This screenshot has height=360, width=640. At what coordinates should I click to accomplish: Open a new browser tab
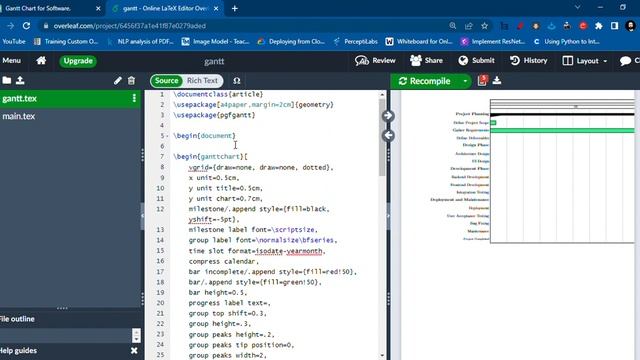(235, 8)
